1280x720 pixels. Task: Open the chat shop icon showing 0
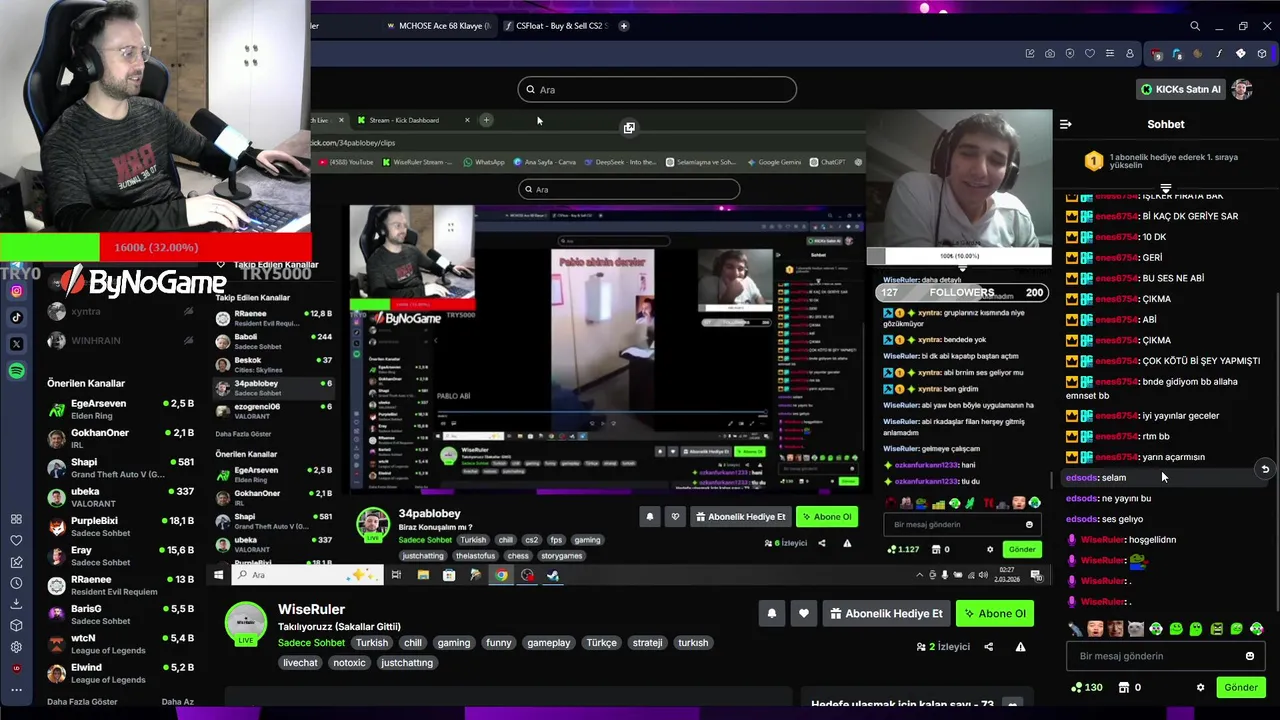click(x=1129, y=687)
